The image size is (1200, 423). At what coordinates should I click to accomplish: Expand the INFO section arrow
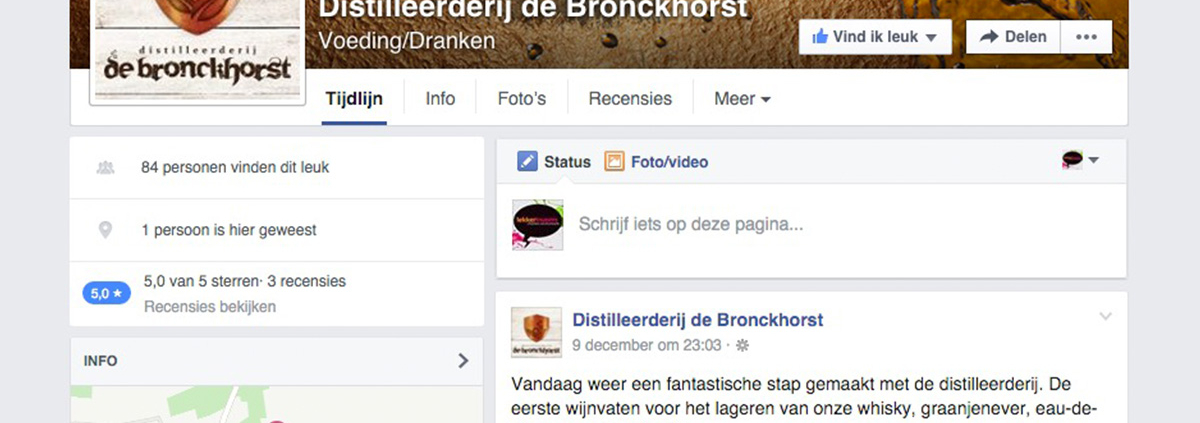(x=463, y=361)
